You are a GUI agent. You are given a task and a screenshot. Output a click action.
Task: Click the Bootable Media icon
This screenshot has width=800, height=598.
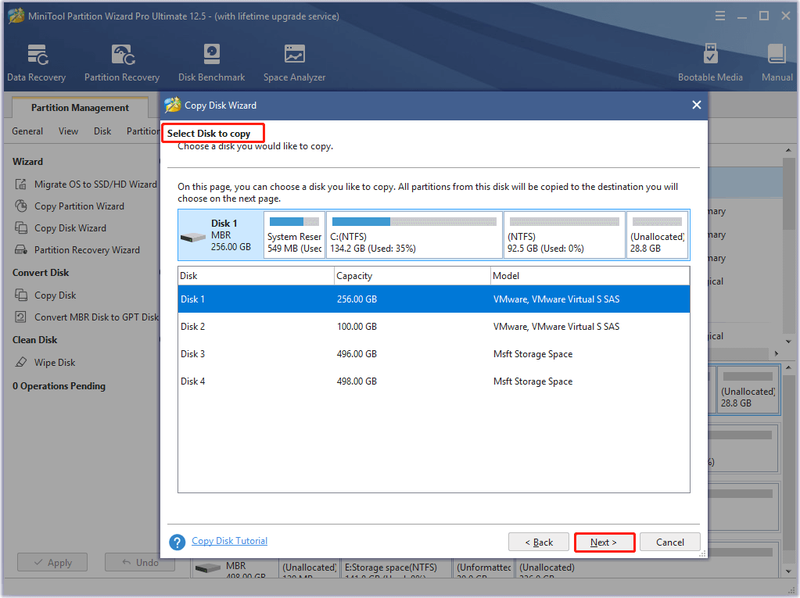710,54
